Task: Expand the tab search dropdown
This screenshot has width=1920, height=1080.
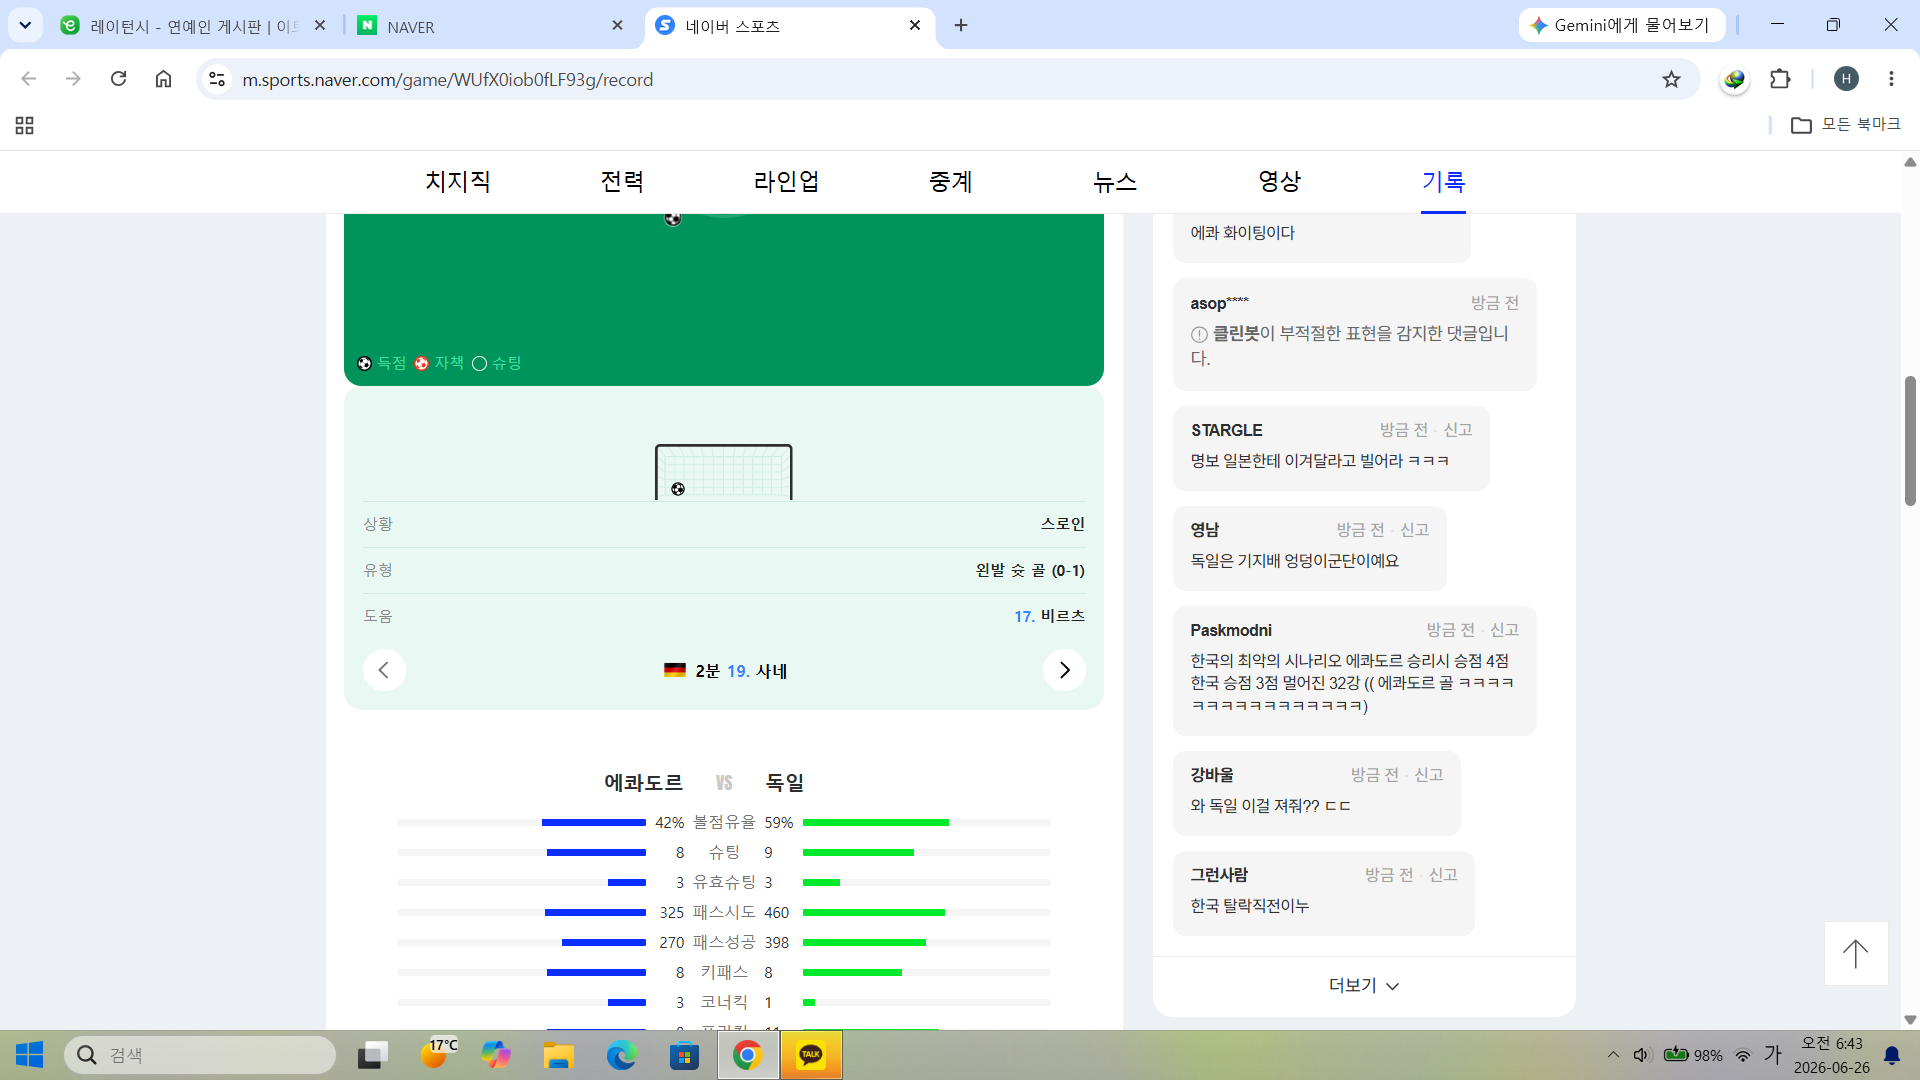Action: click(25, 25)
